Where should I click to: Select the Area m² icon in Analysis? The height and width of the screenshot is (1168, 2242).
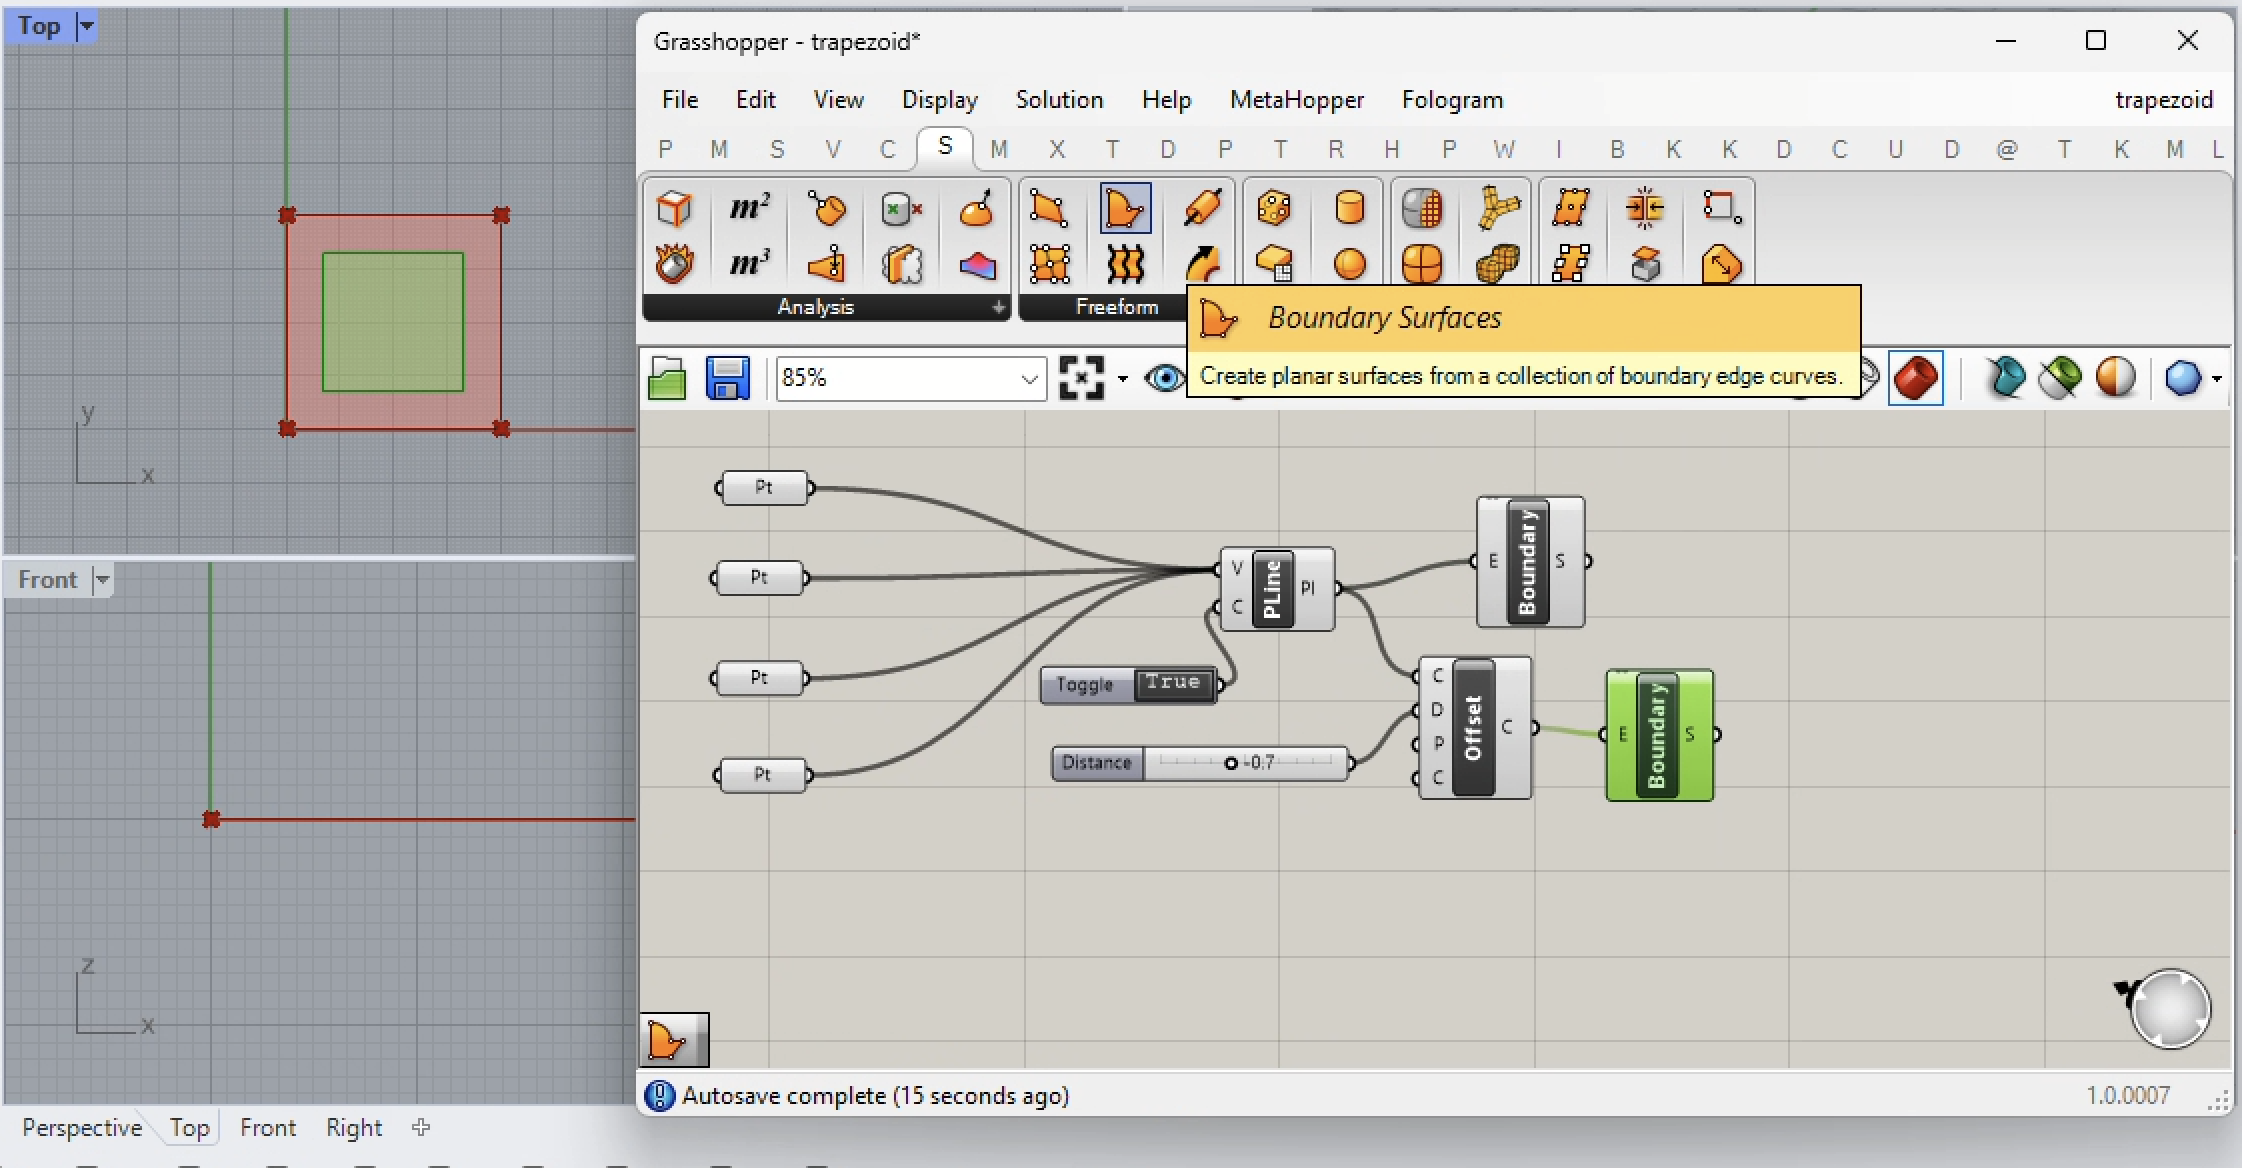tap(749, 208)
